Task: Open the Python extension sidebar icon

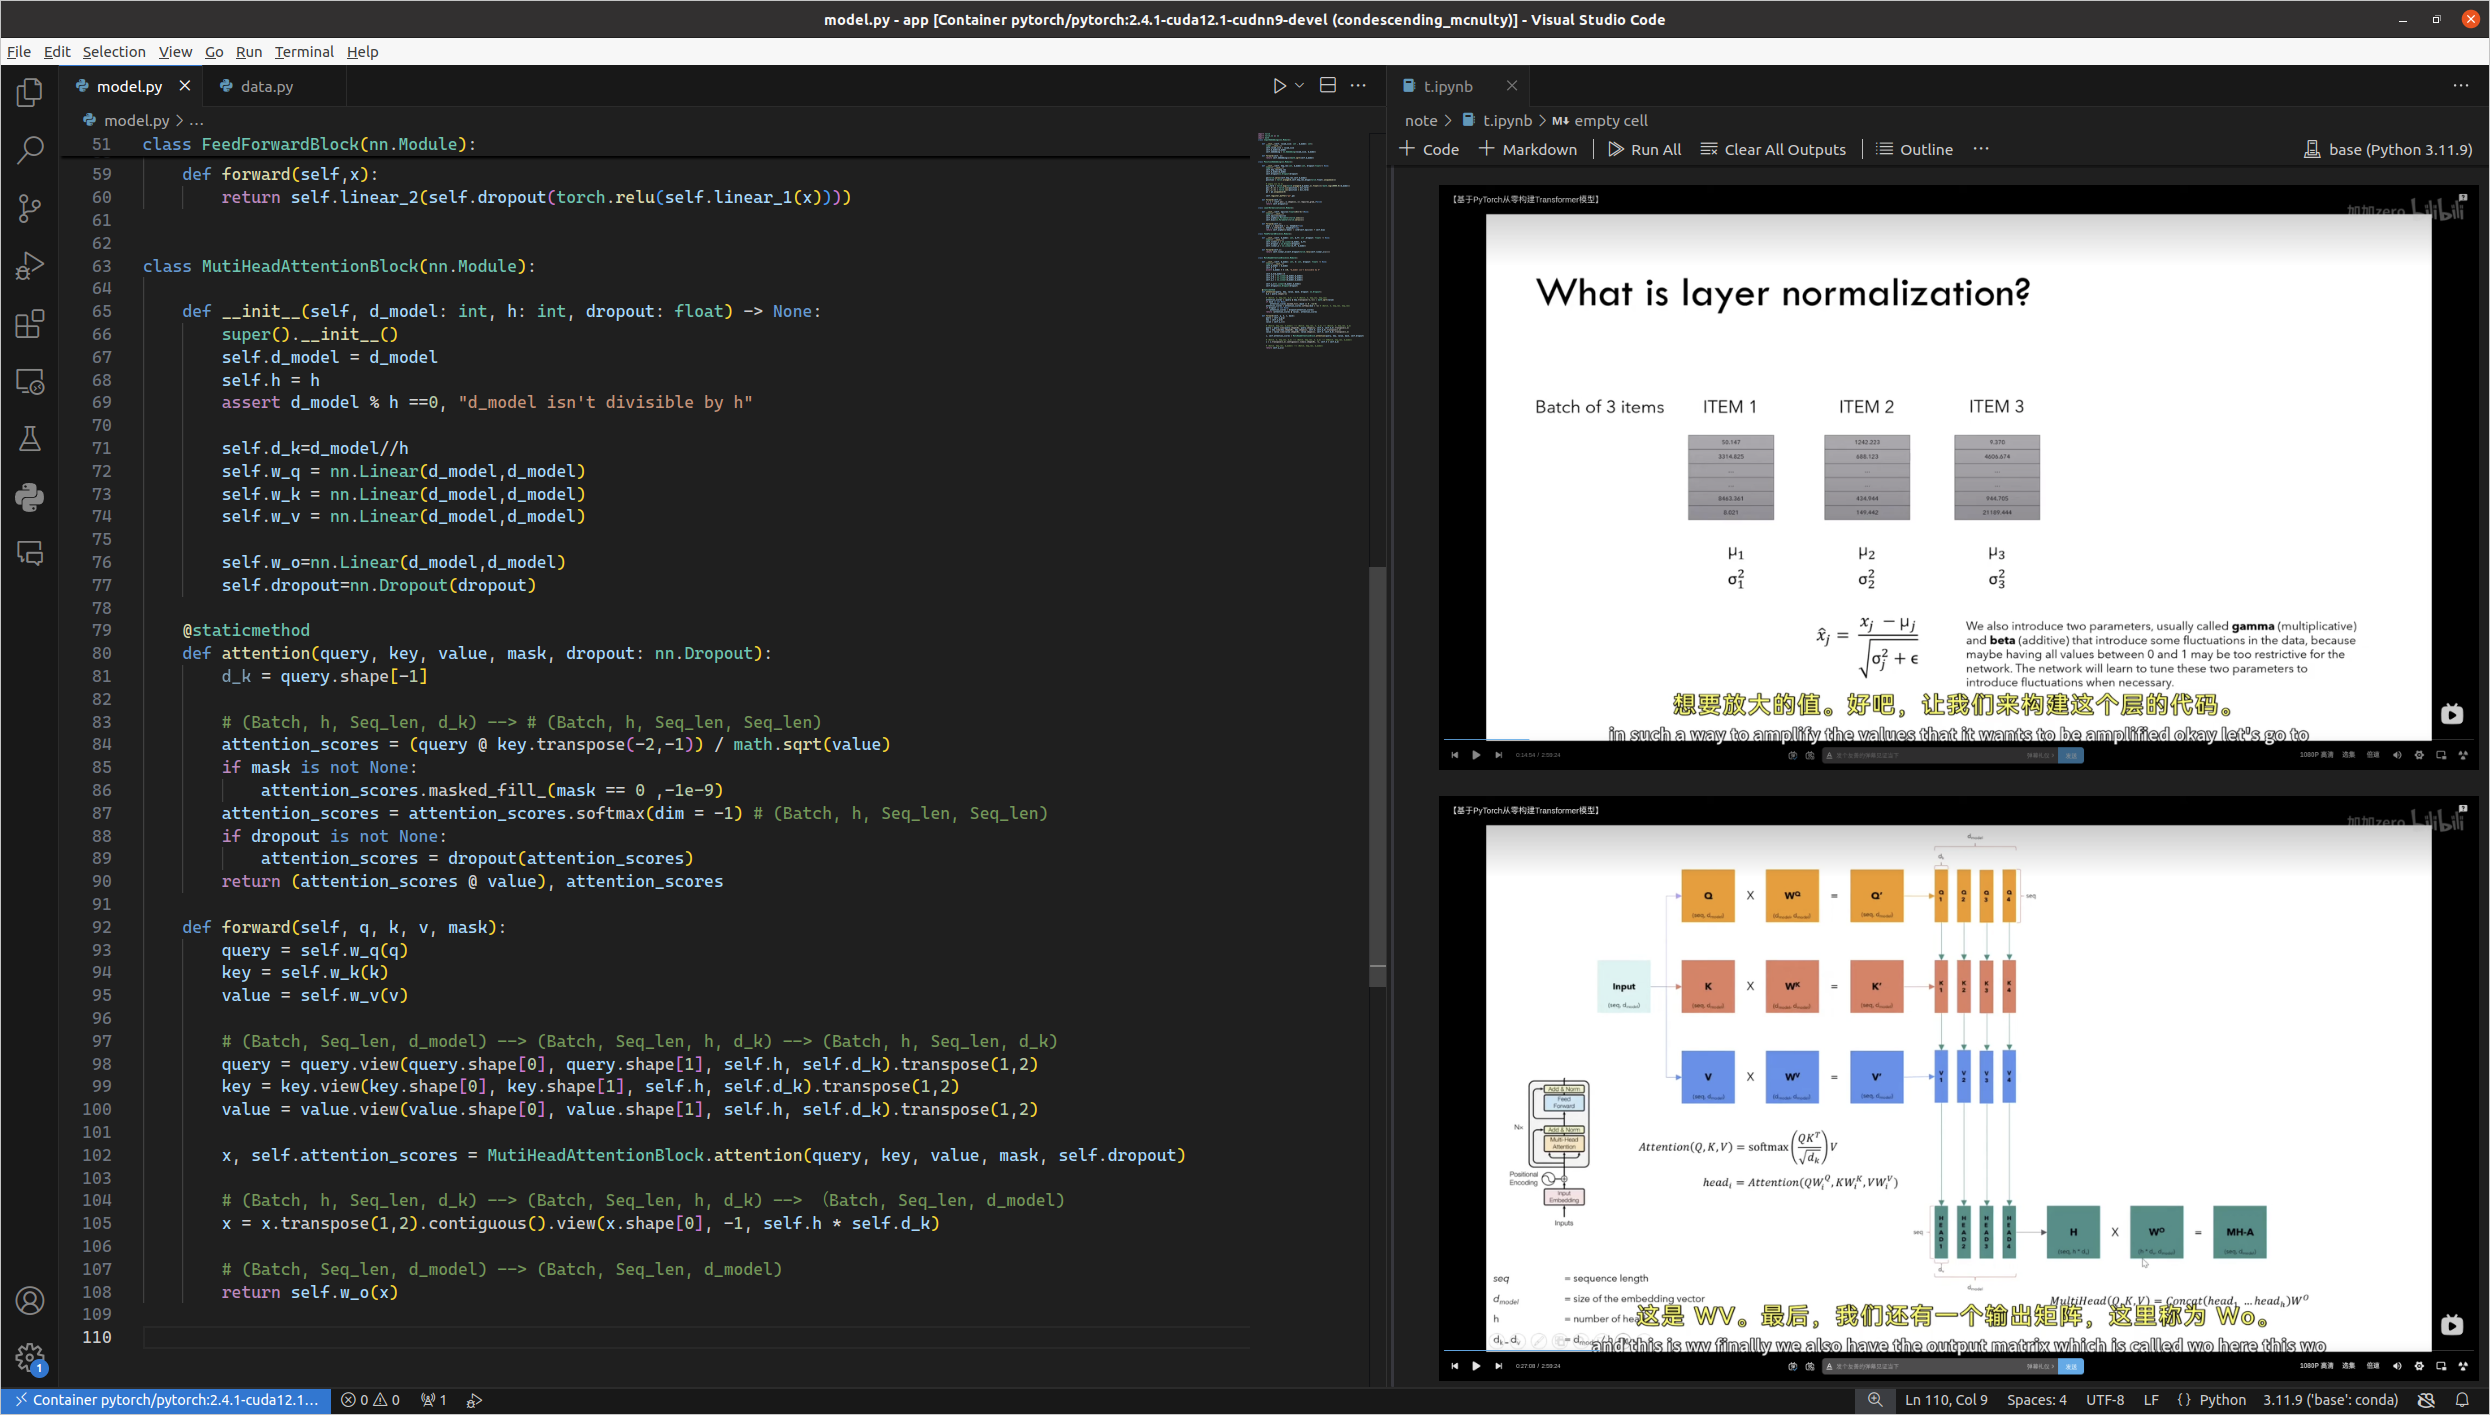Action: [30, 497]
